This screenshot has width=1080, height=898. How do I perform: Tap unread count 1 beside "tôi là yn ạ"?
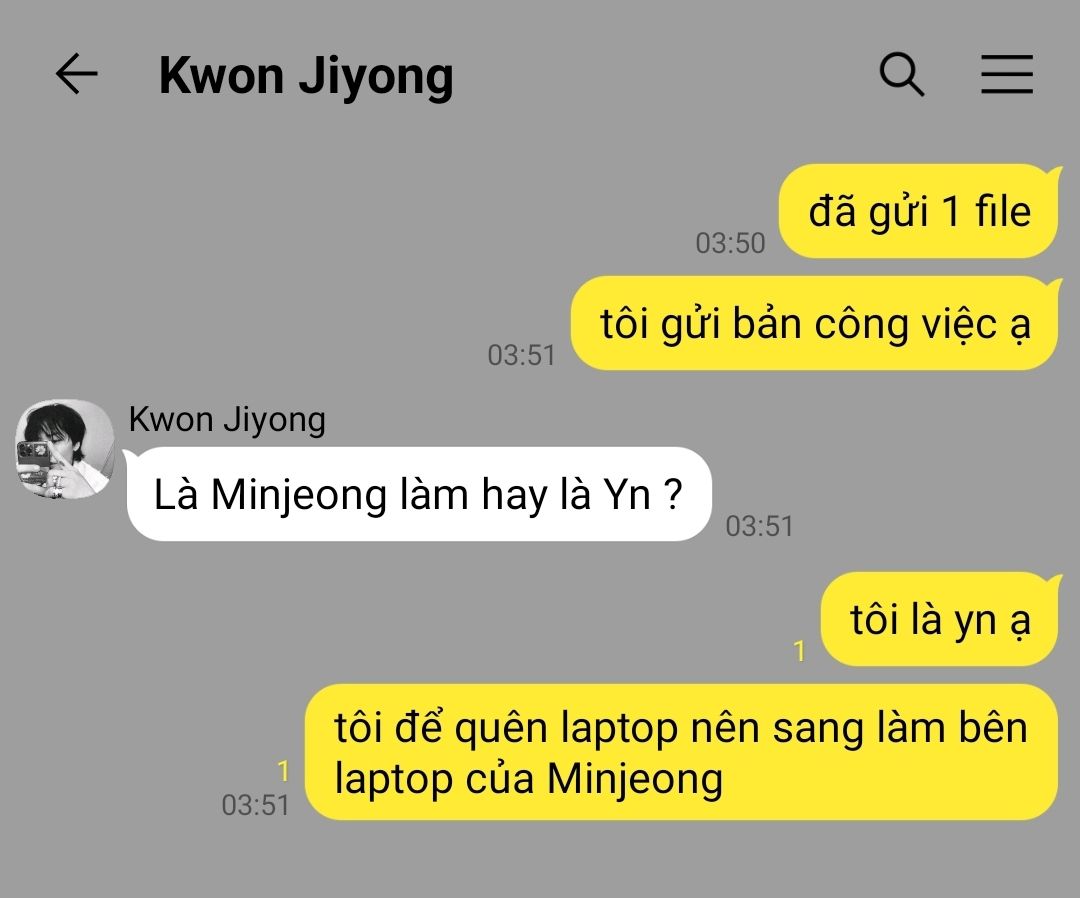[x=799, y=651]
